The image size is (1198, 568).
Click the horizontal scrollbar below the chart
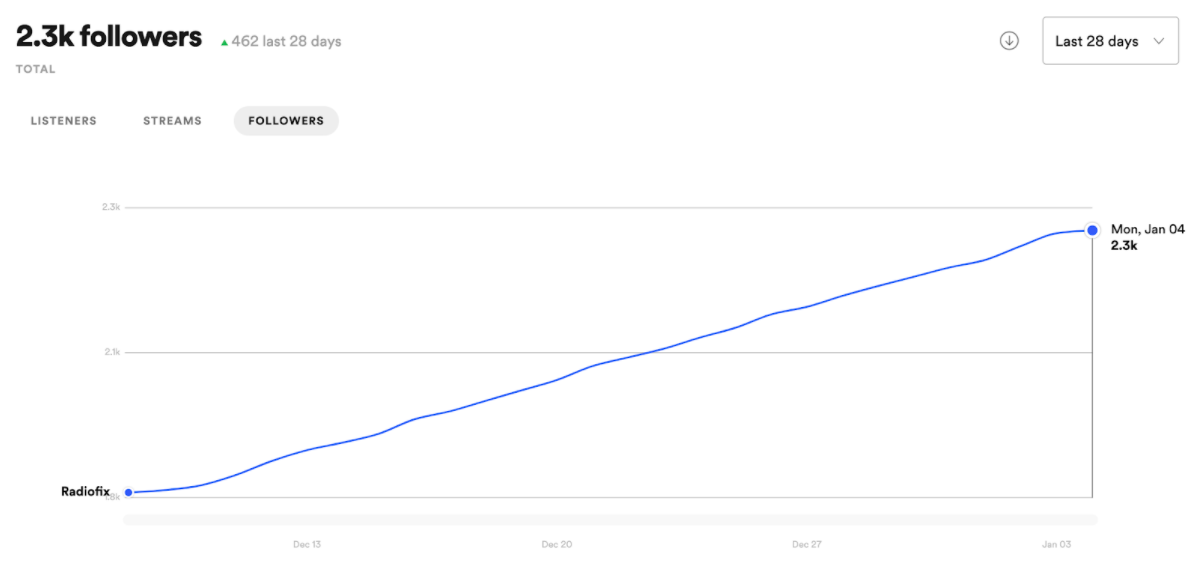coord(610,520)
